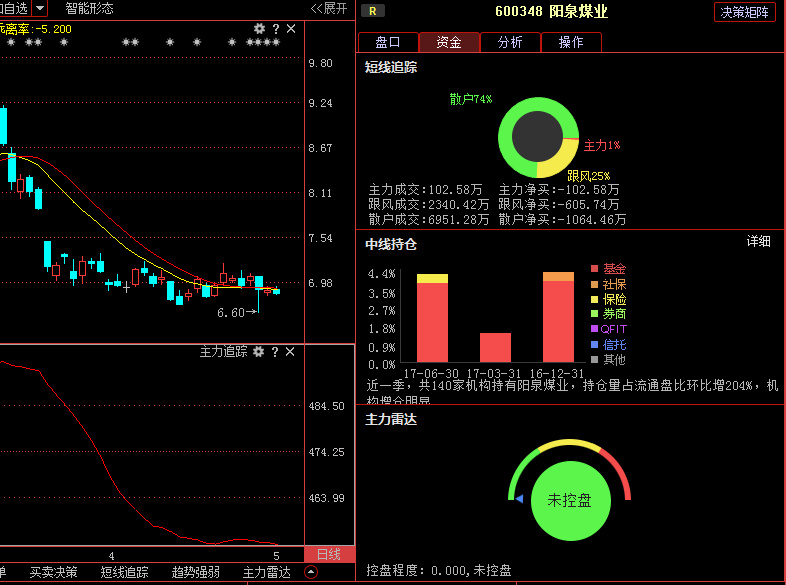Switch to 盘口 tab
786x585 pixels.
[x=388, y=42]
